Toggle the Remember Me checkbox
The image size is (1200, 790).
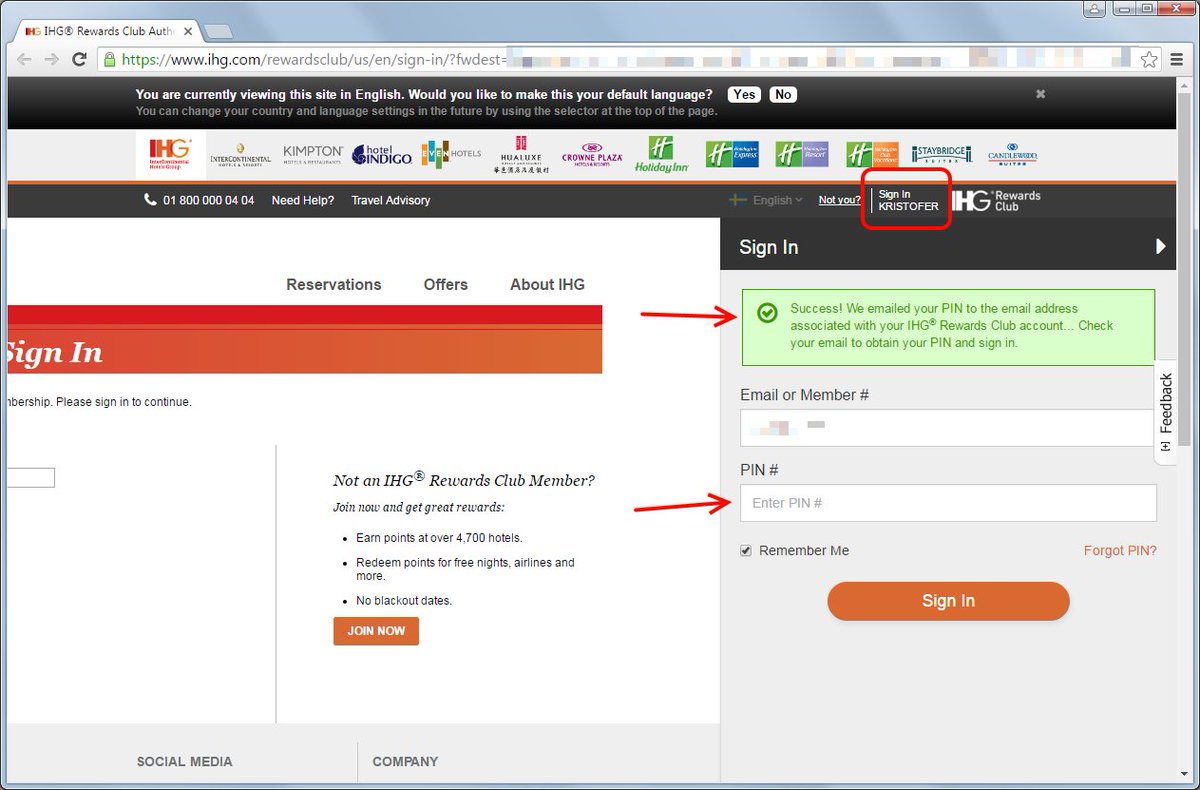pos(746,551)
